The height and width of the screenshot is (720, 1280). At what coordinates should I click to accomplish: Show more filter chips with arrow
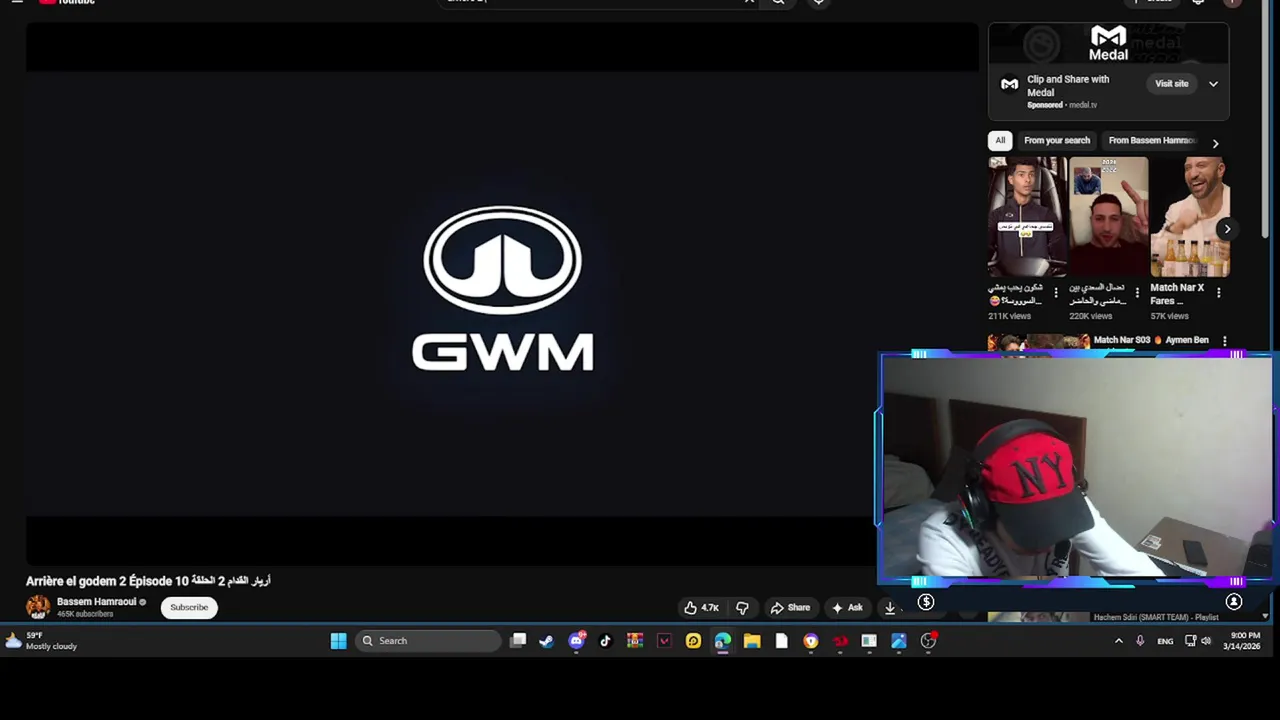[1215, 143]
